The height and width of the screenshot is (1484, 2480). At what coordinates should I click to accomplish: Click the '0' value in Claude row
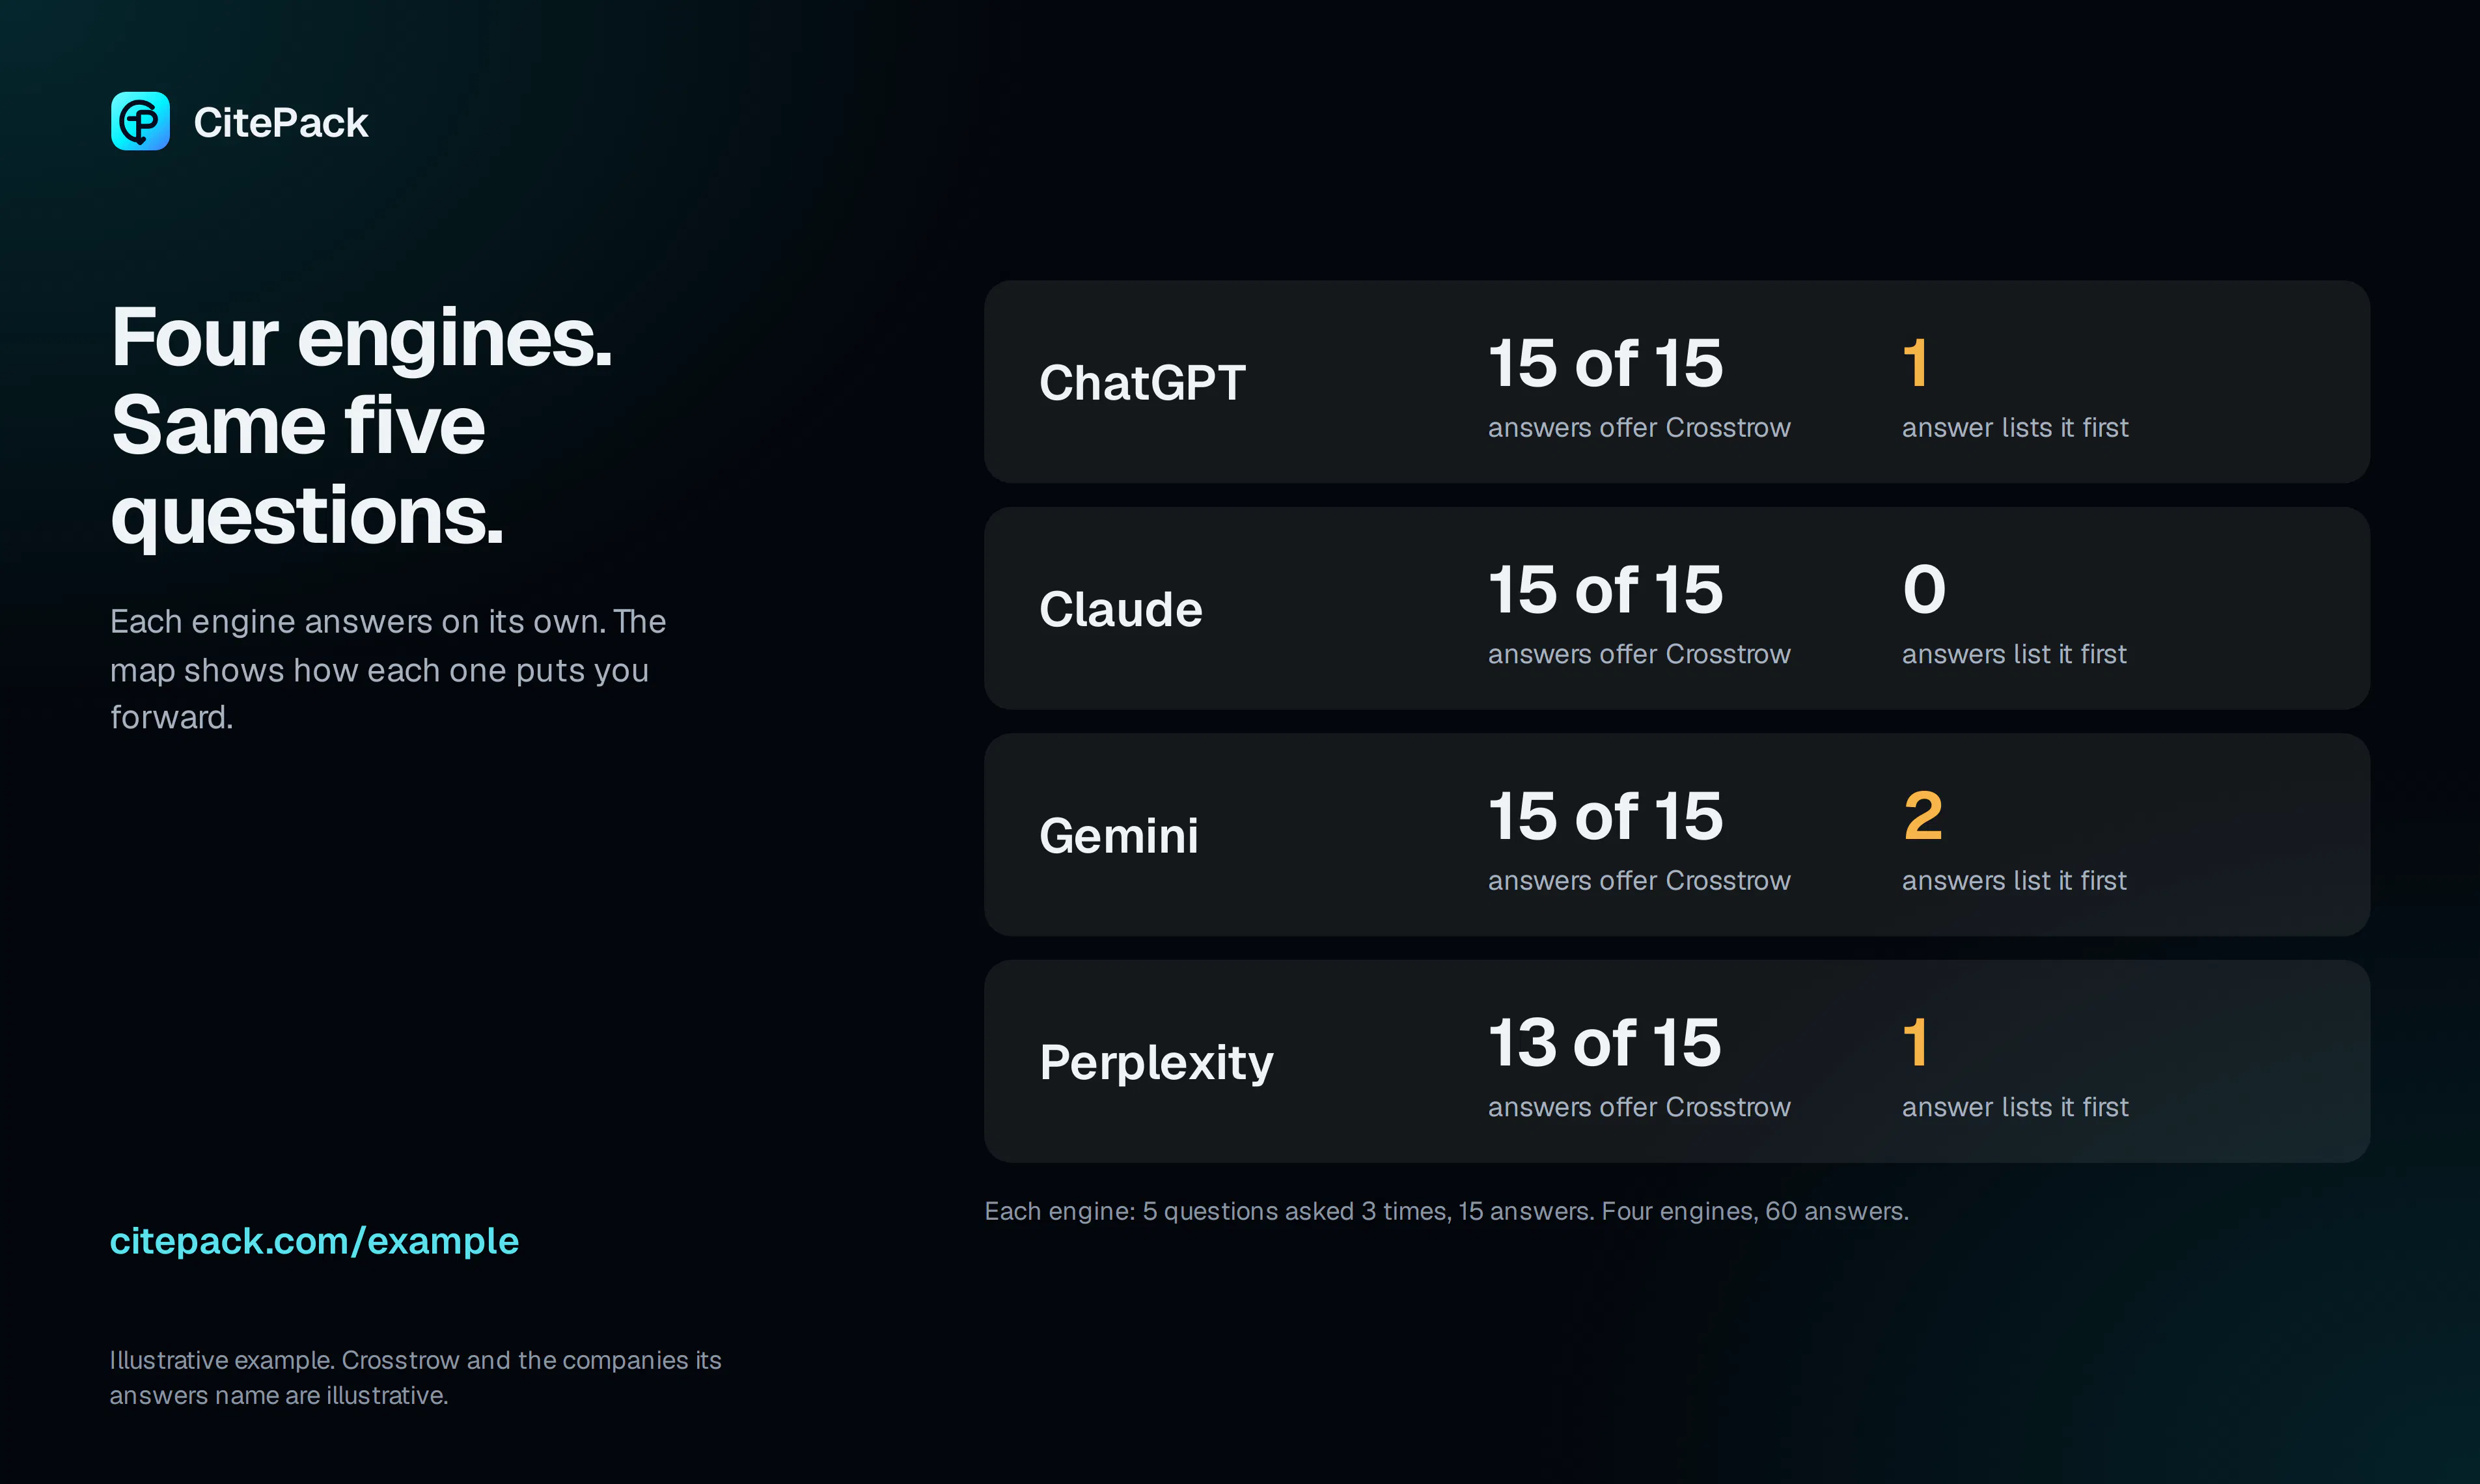pos(1924,589)
